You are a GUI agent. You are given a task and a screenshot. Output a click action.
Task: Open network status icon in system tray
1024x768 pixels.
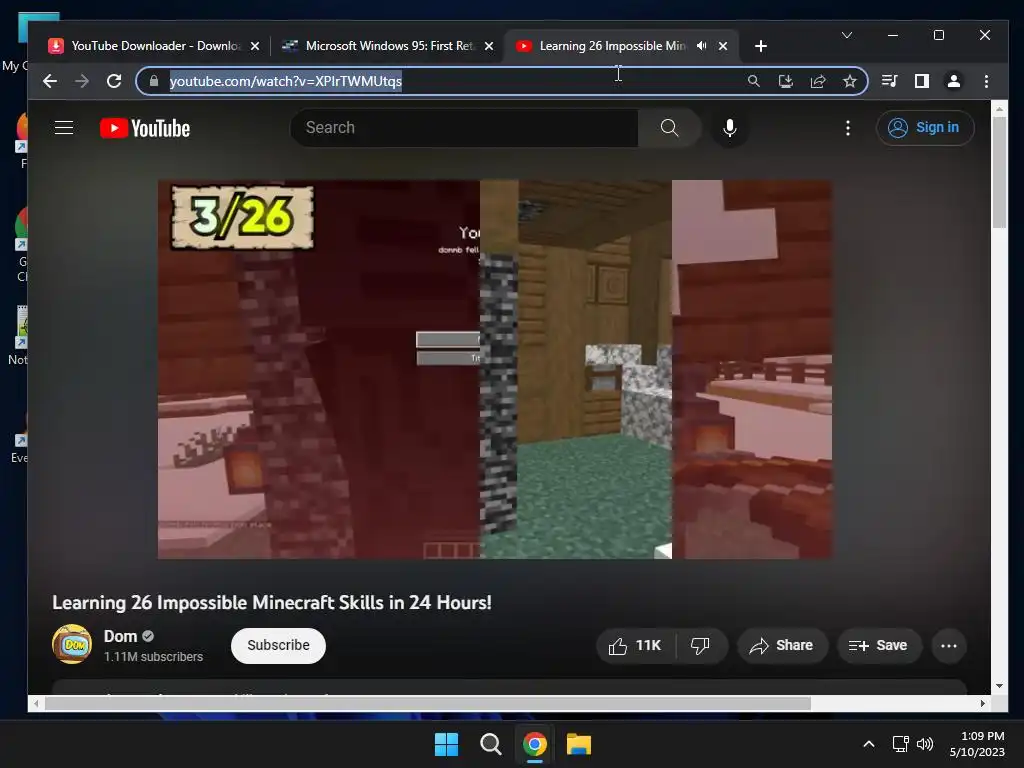coord(901,744)
